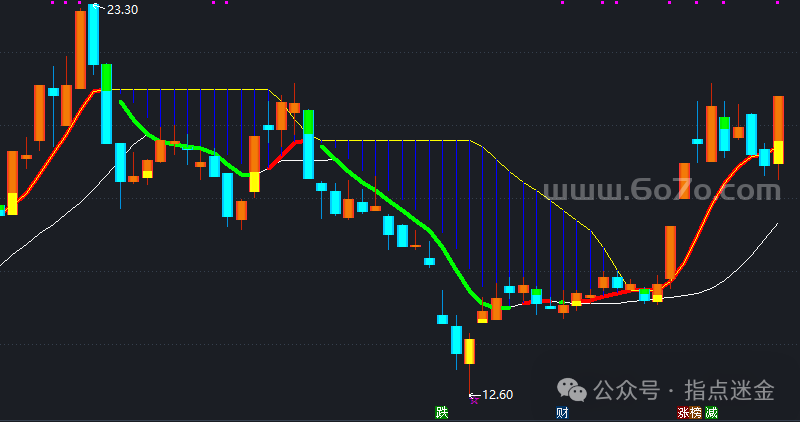
Task: Click the www.6o7o.com watermark link
Action: (x=661, y=190)
